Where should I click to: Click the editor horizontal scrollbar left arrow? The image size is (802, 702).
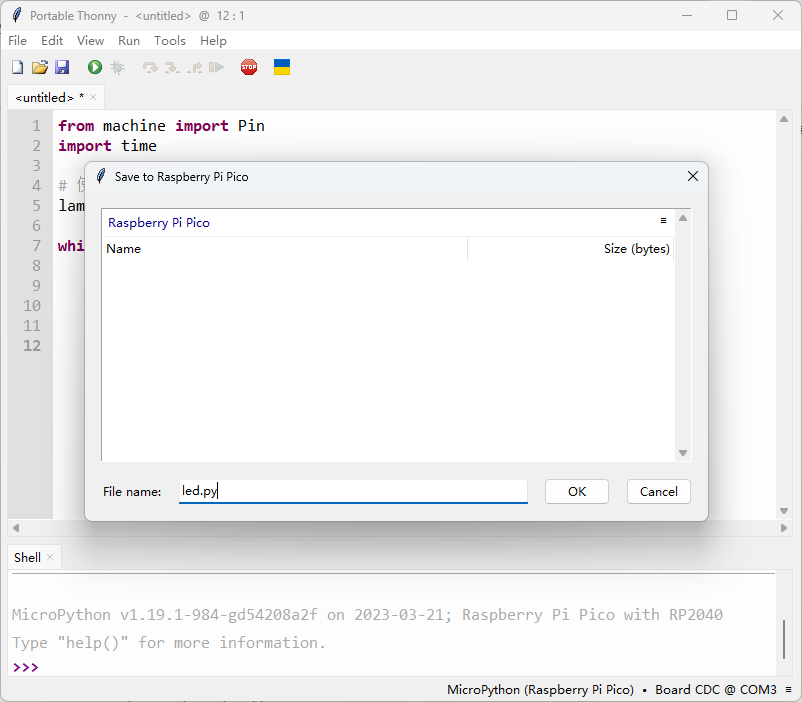point(16,528)
